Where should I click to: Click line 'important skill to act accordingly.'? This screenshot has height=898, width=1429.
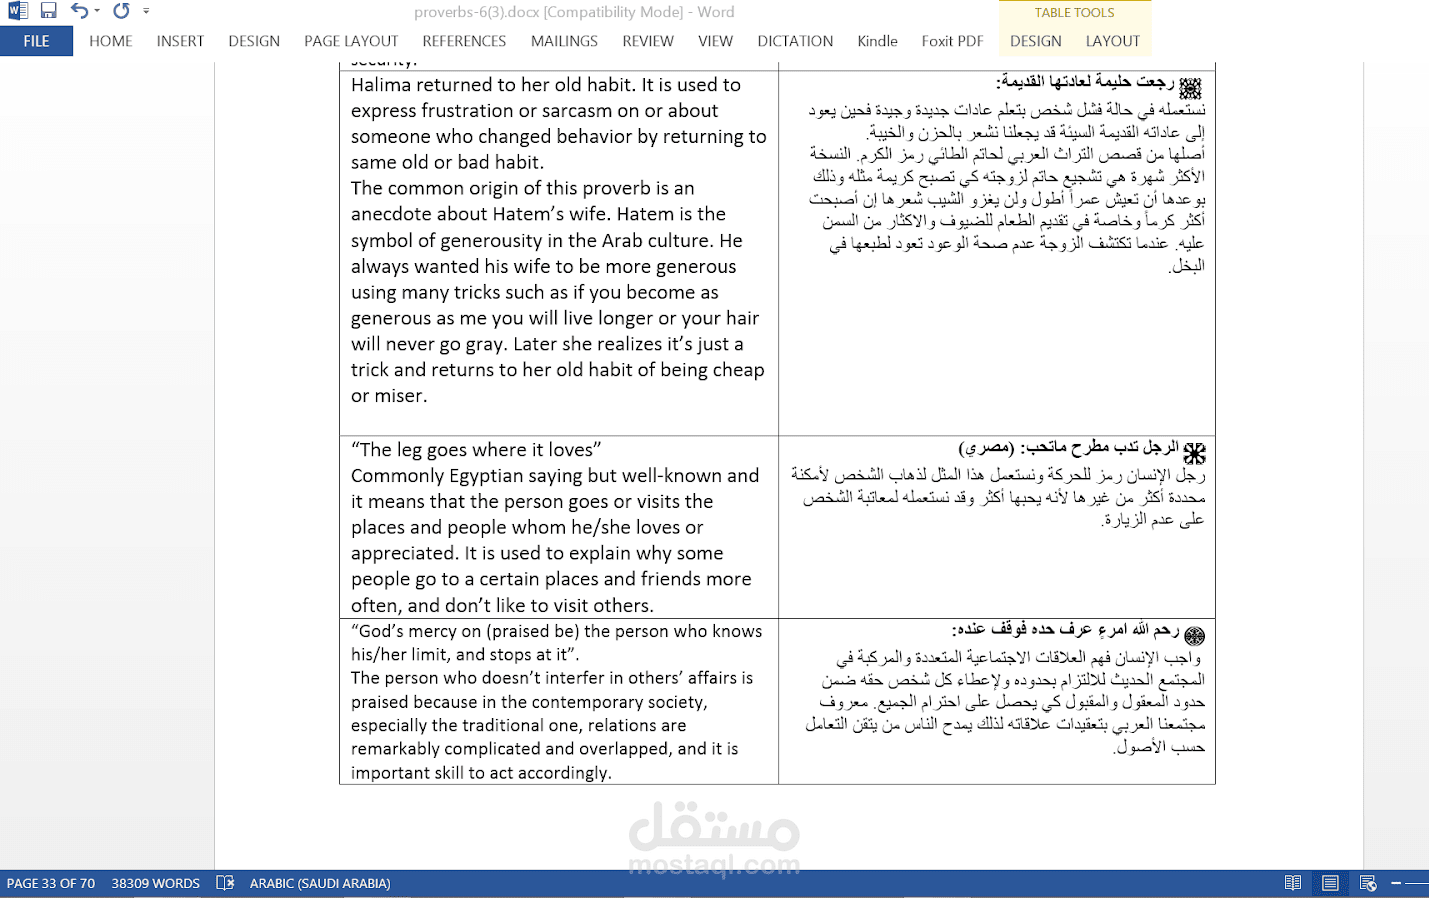(481, 773)
